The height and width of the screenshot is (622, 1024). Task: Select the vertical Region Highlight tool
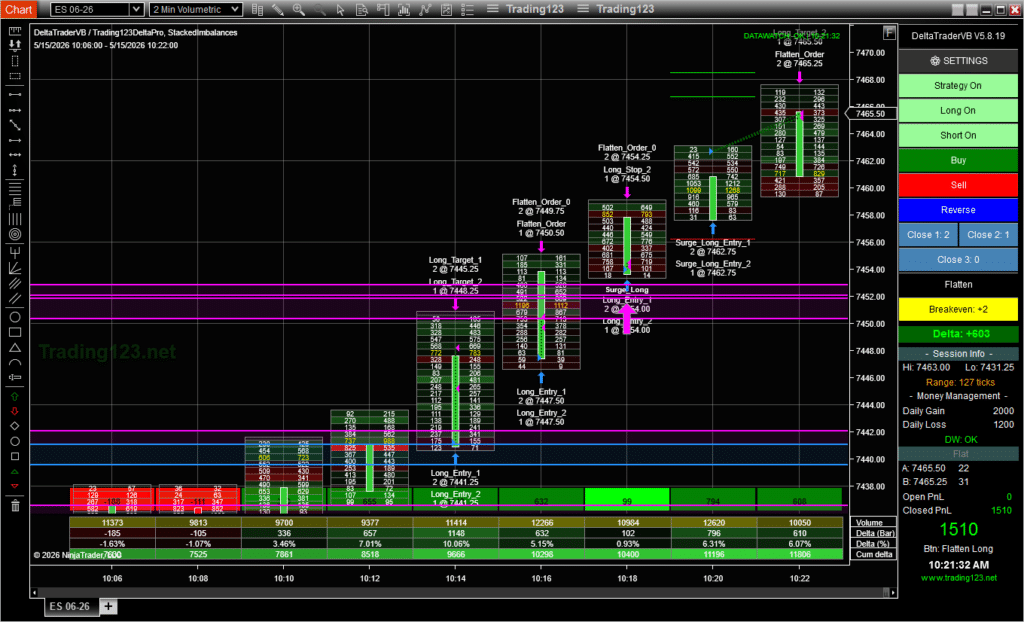coord(15,61)
